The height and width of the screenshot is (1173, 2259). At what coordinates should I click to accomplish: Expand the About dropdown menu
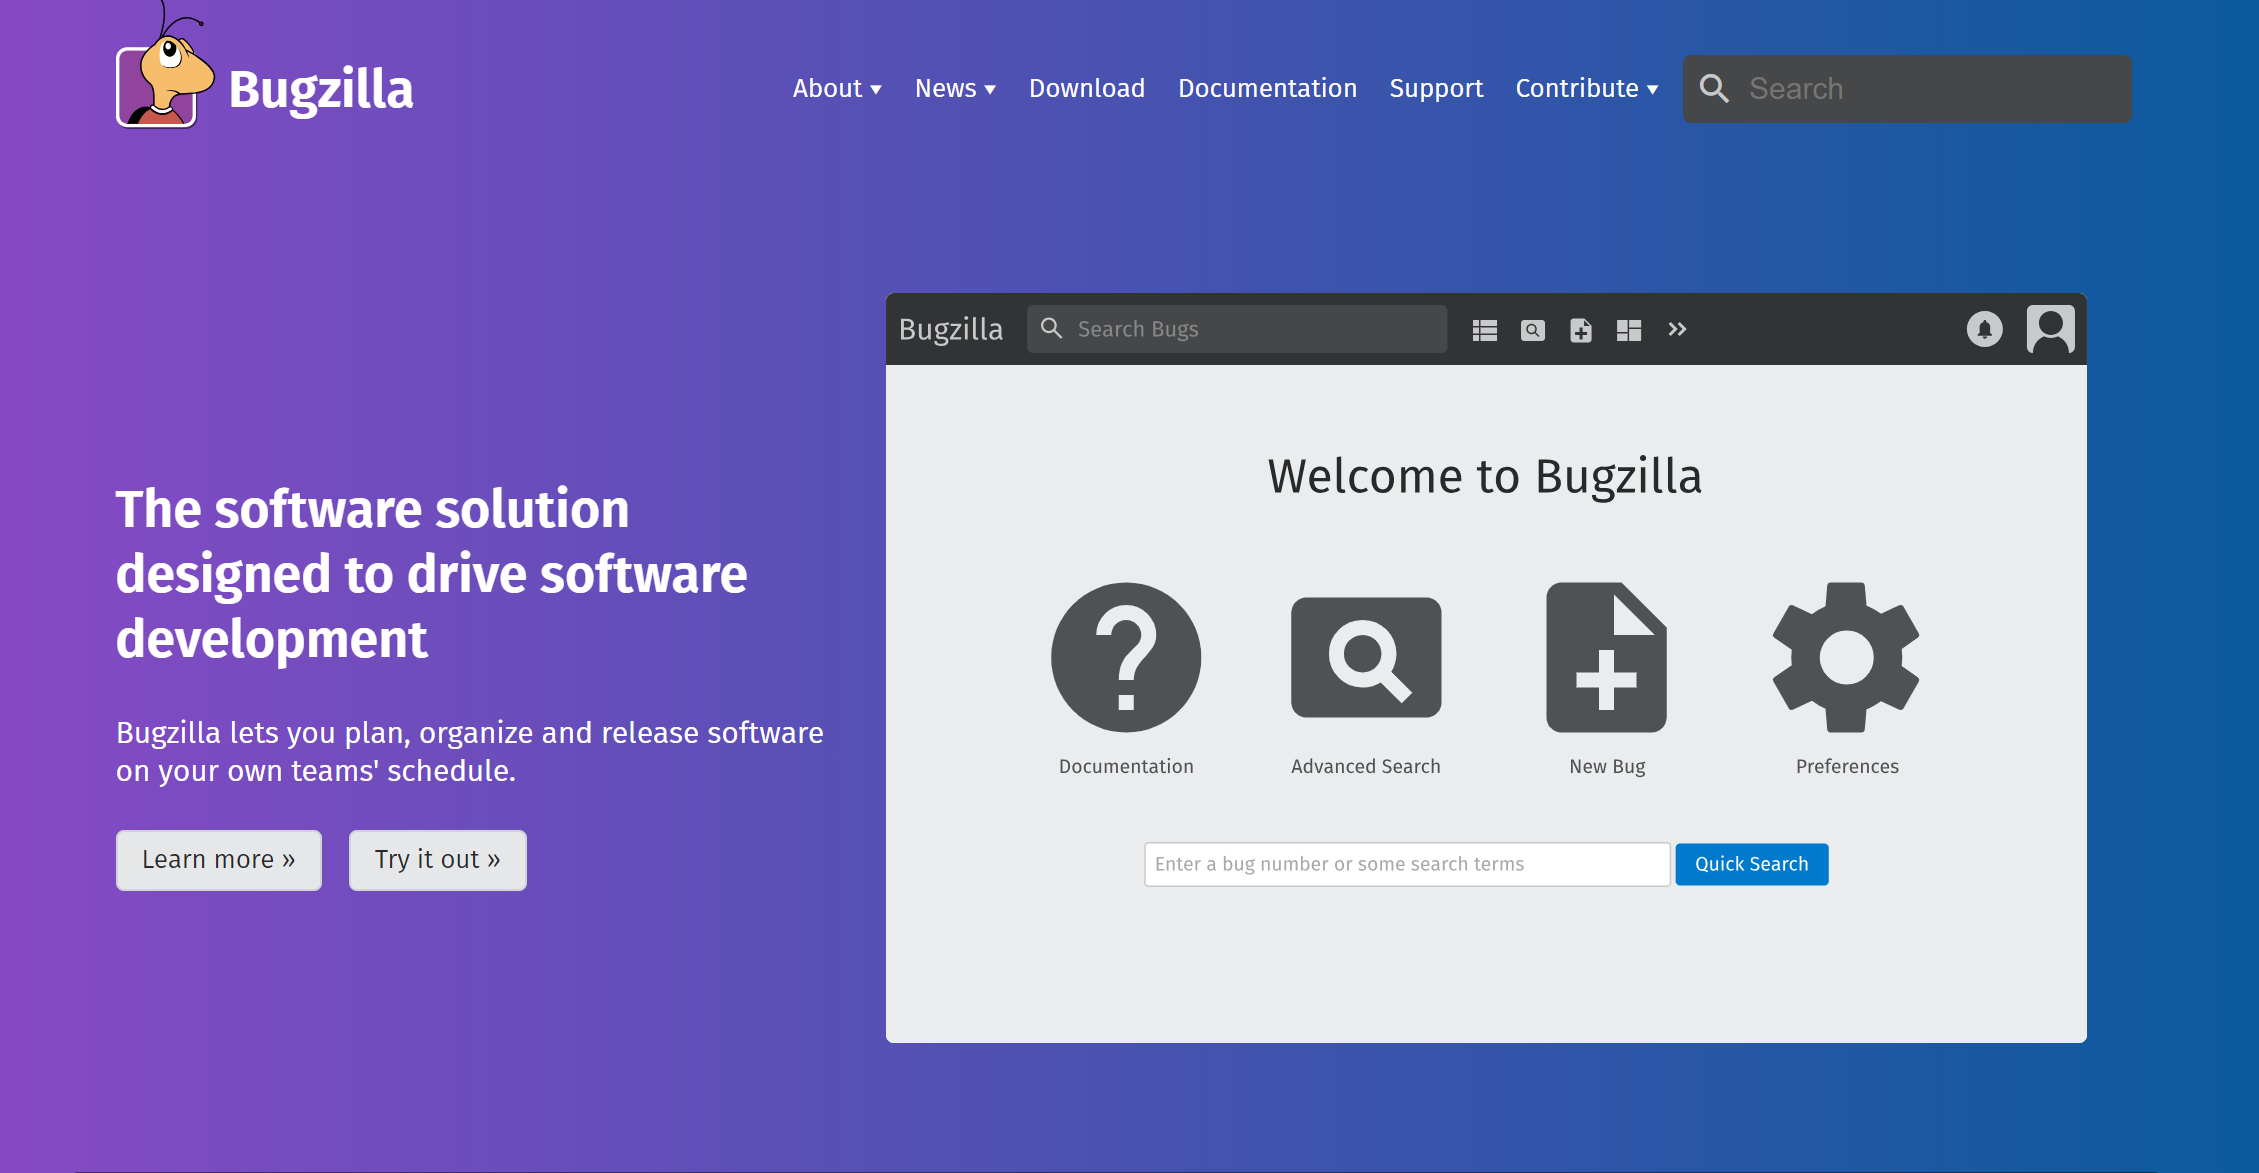pyautogui.click(x=835, y=88)
